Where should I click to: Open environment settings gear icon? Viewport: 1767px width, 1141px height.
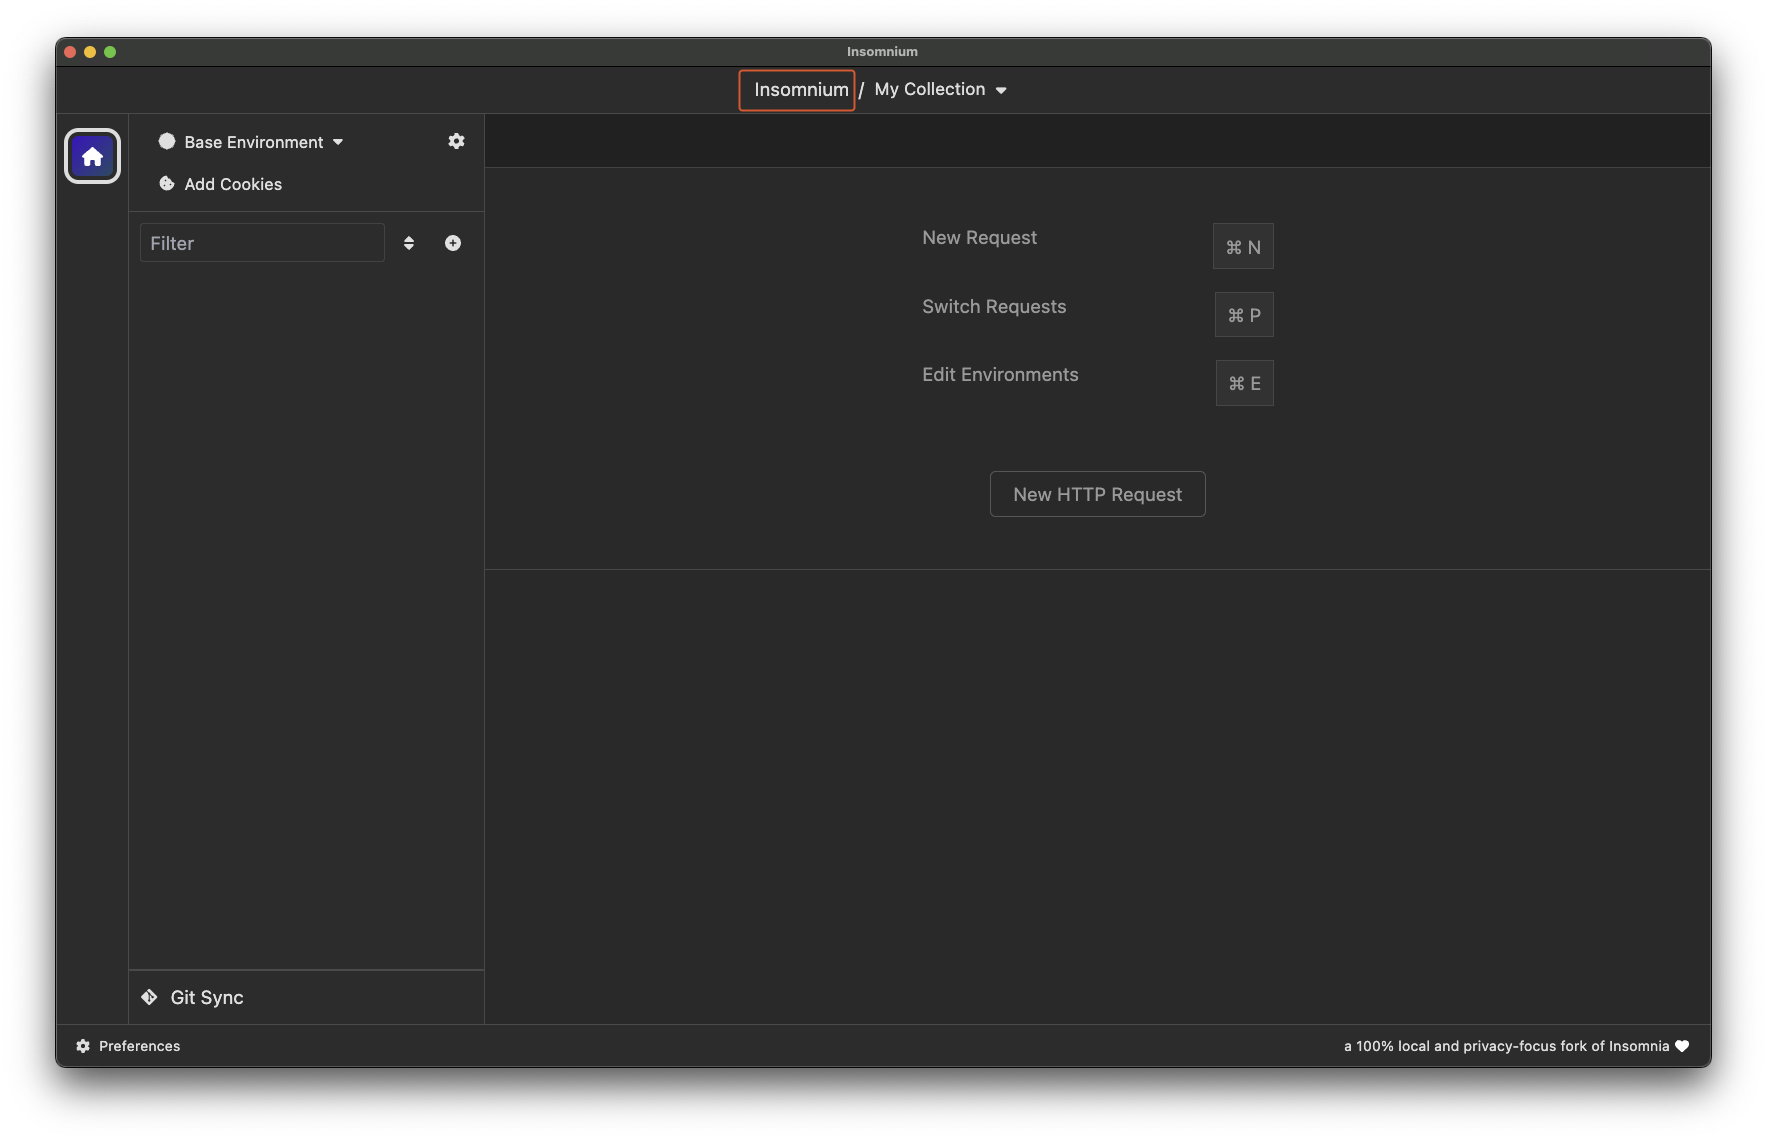(456, 141)
